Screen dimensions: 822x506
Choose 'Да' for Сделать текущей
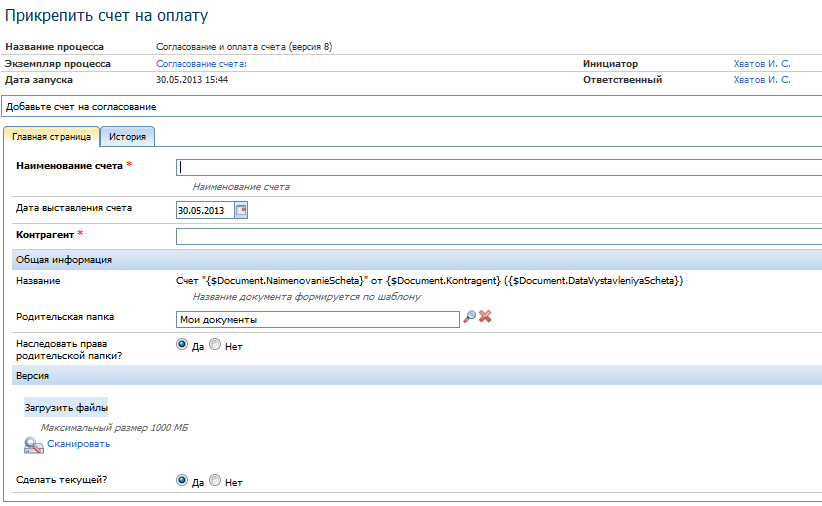(182, 480)
